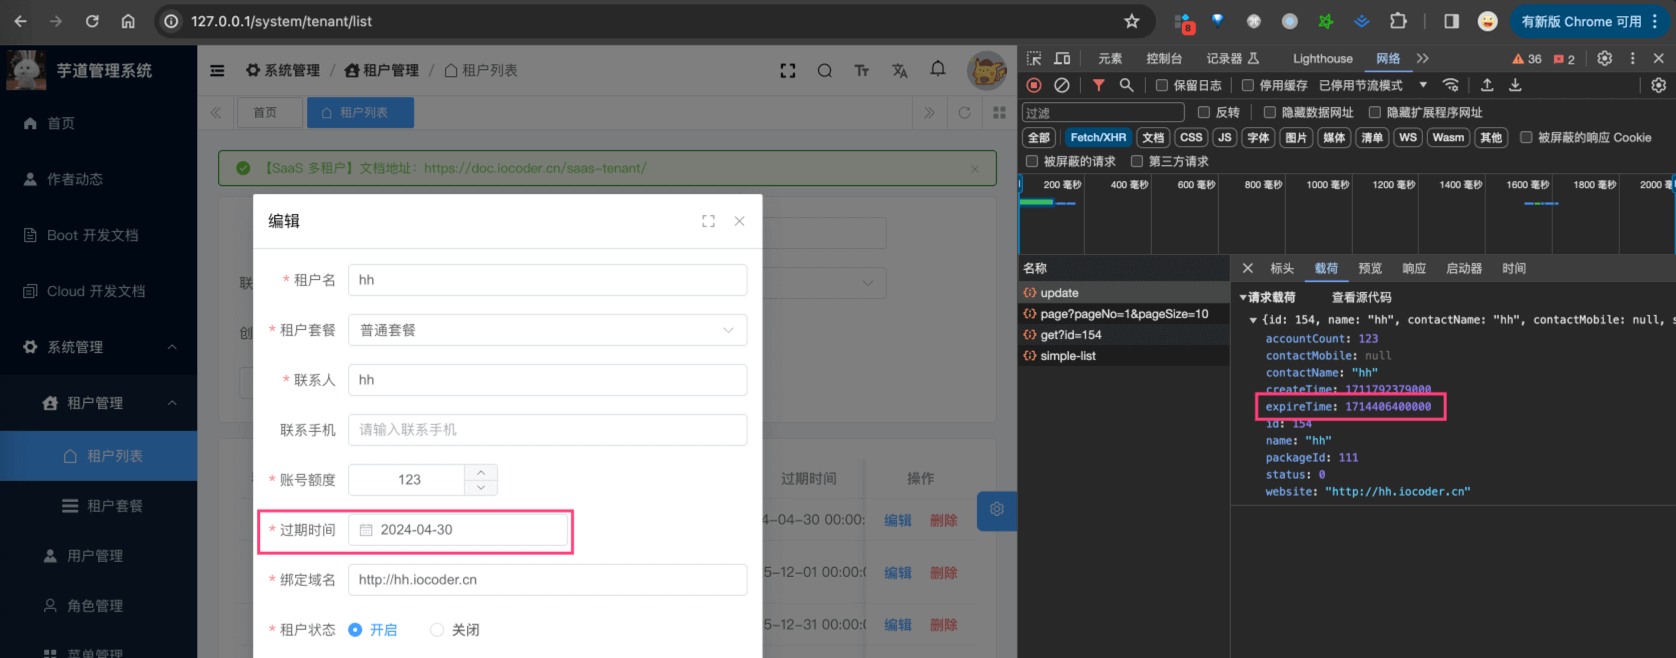Toggle the 停用缓存 checkbox
Screen dimensions: 1676x658
point(1248,86)
